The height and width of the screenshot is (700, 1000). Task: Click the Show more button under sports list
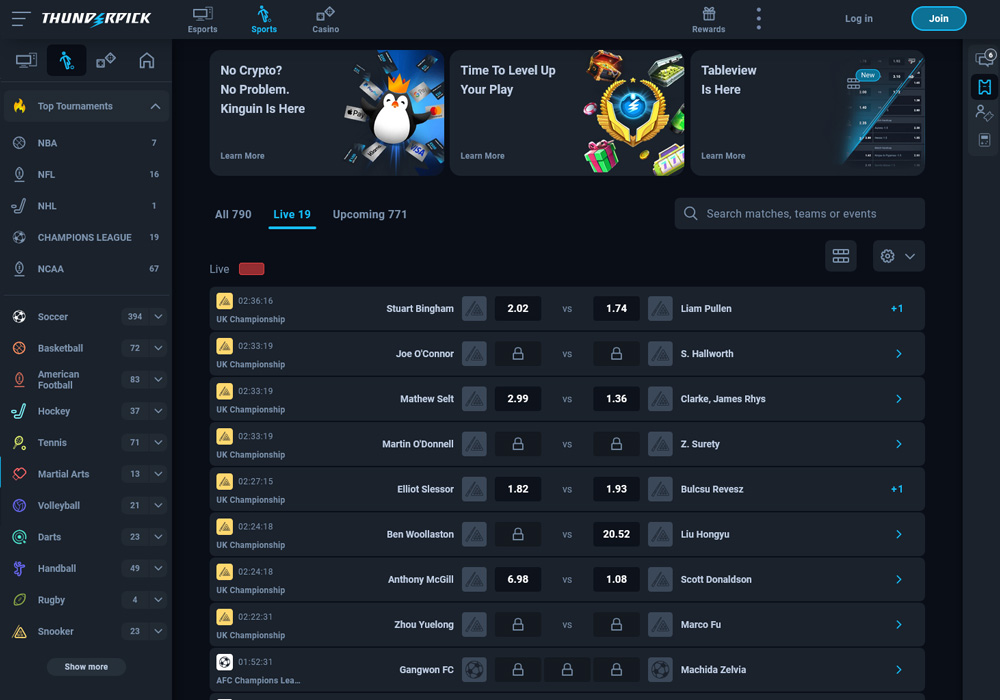tap(86, 666)
